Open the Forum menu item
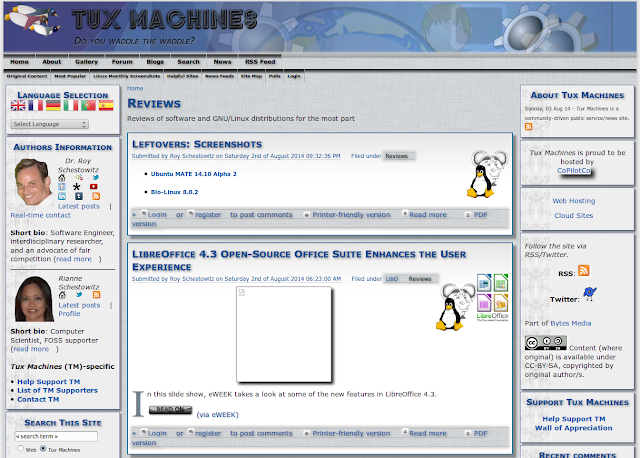 (x=122, y=62)
